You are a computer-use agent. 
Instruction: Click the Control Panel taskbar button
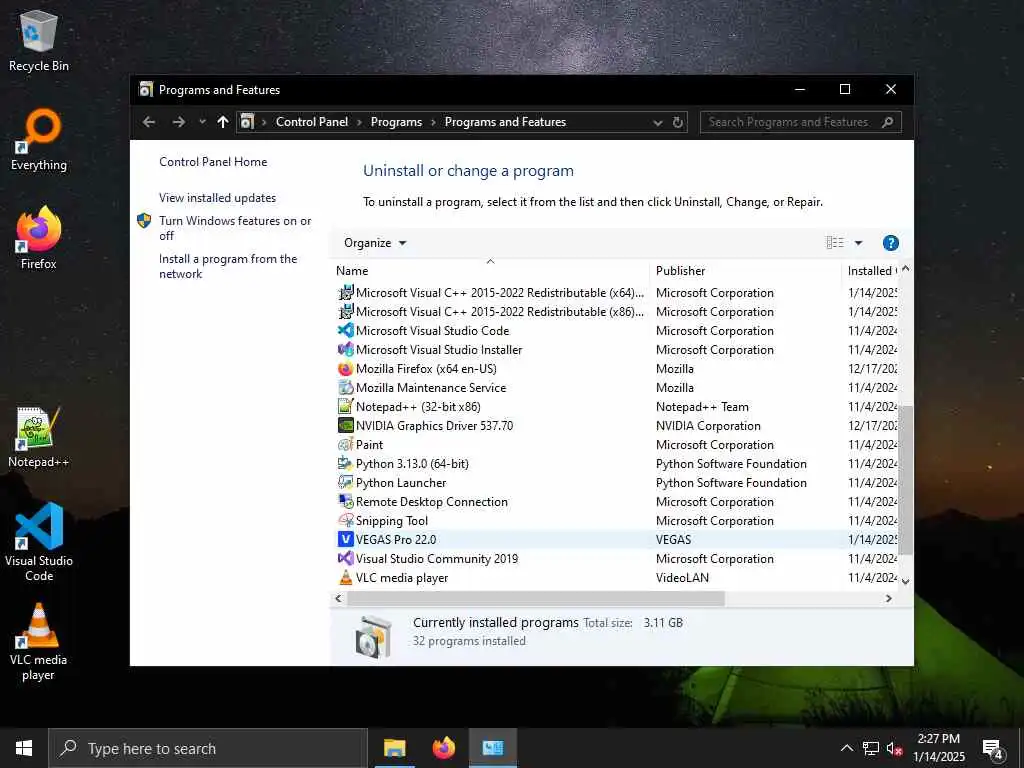(x=493, y=748)
